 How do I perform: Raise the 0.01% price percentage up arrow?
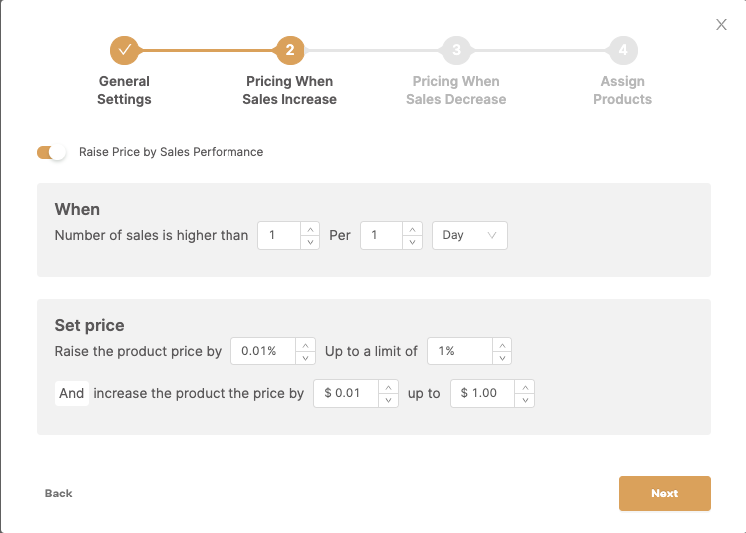click(305, 345)
